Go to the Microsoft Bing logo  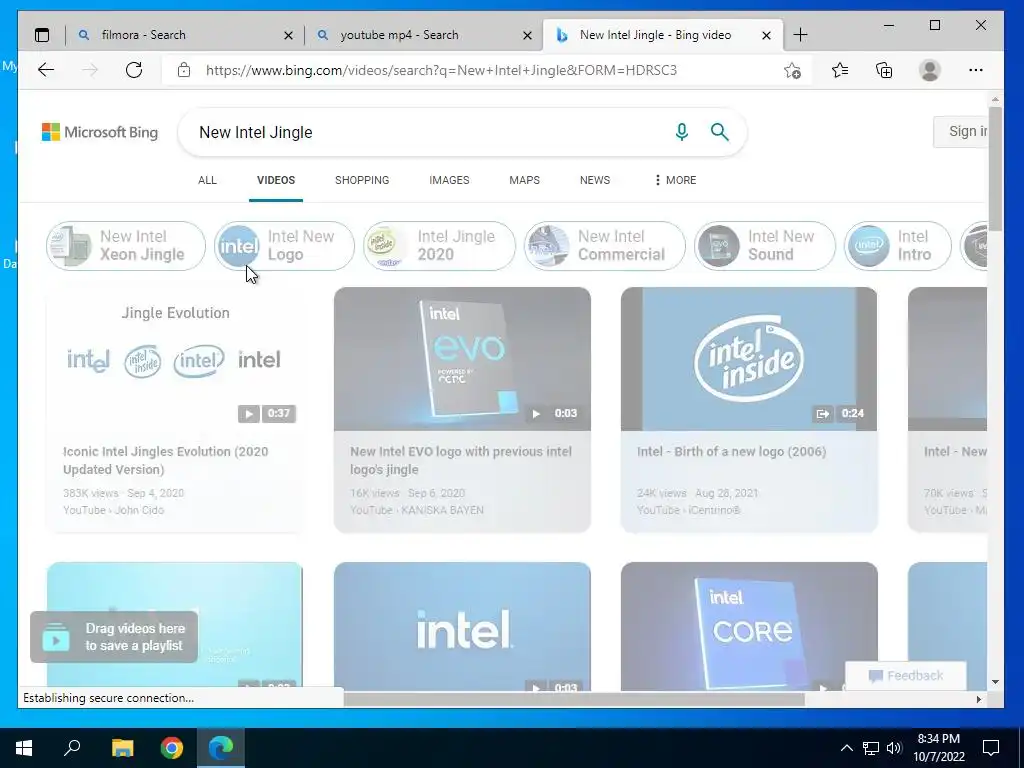click(x=100, y=132)
